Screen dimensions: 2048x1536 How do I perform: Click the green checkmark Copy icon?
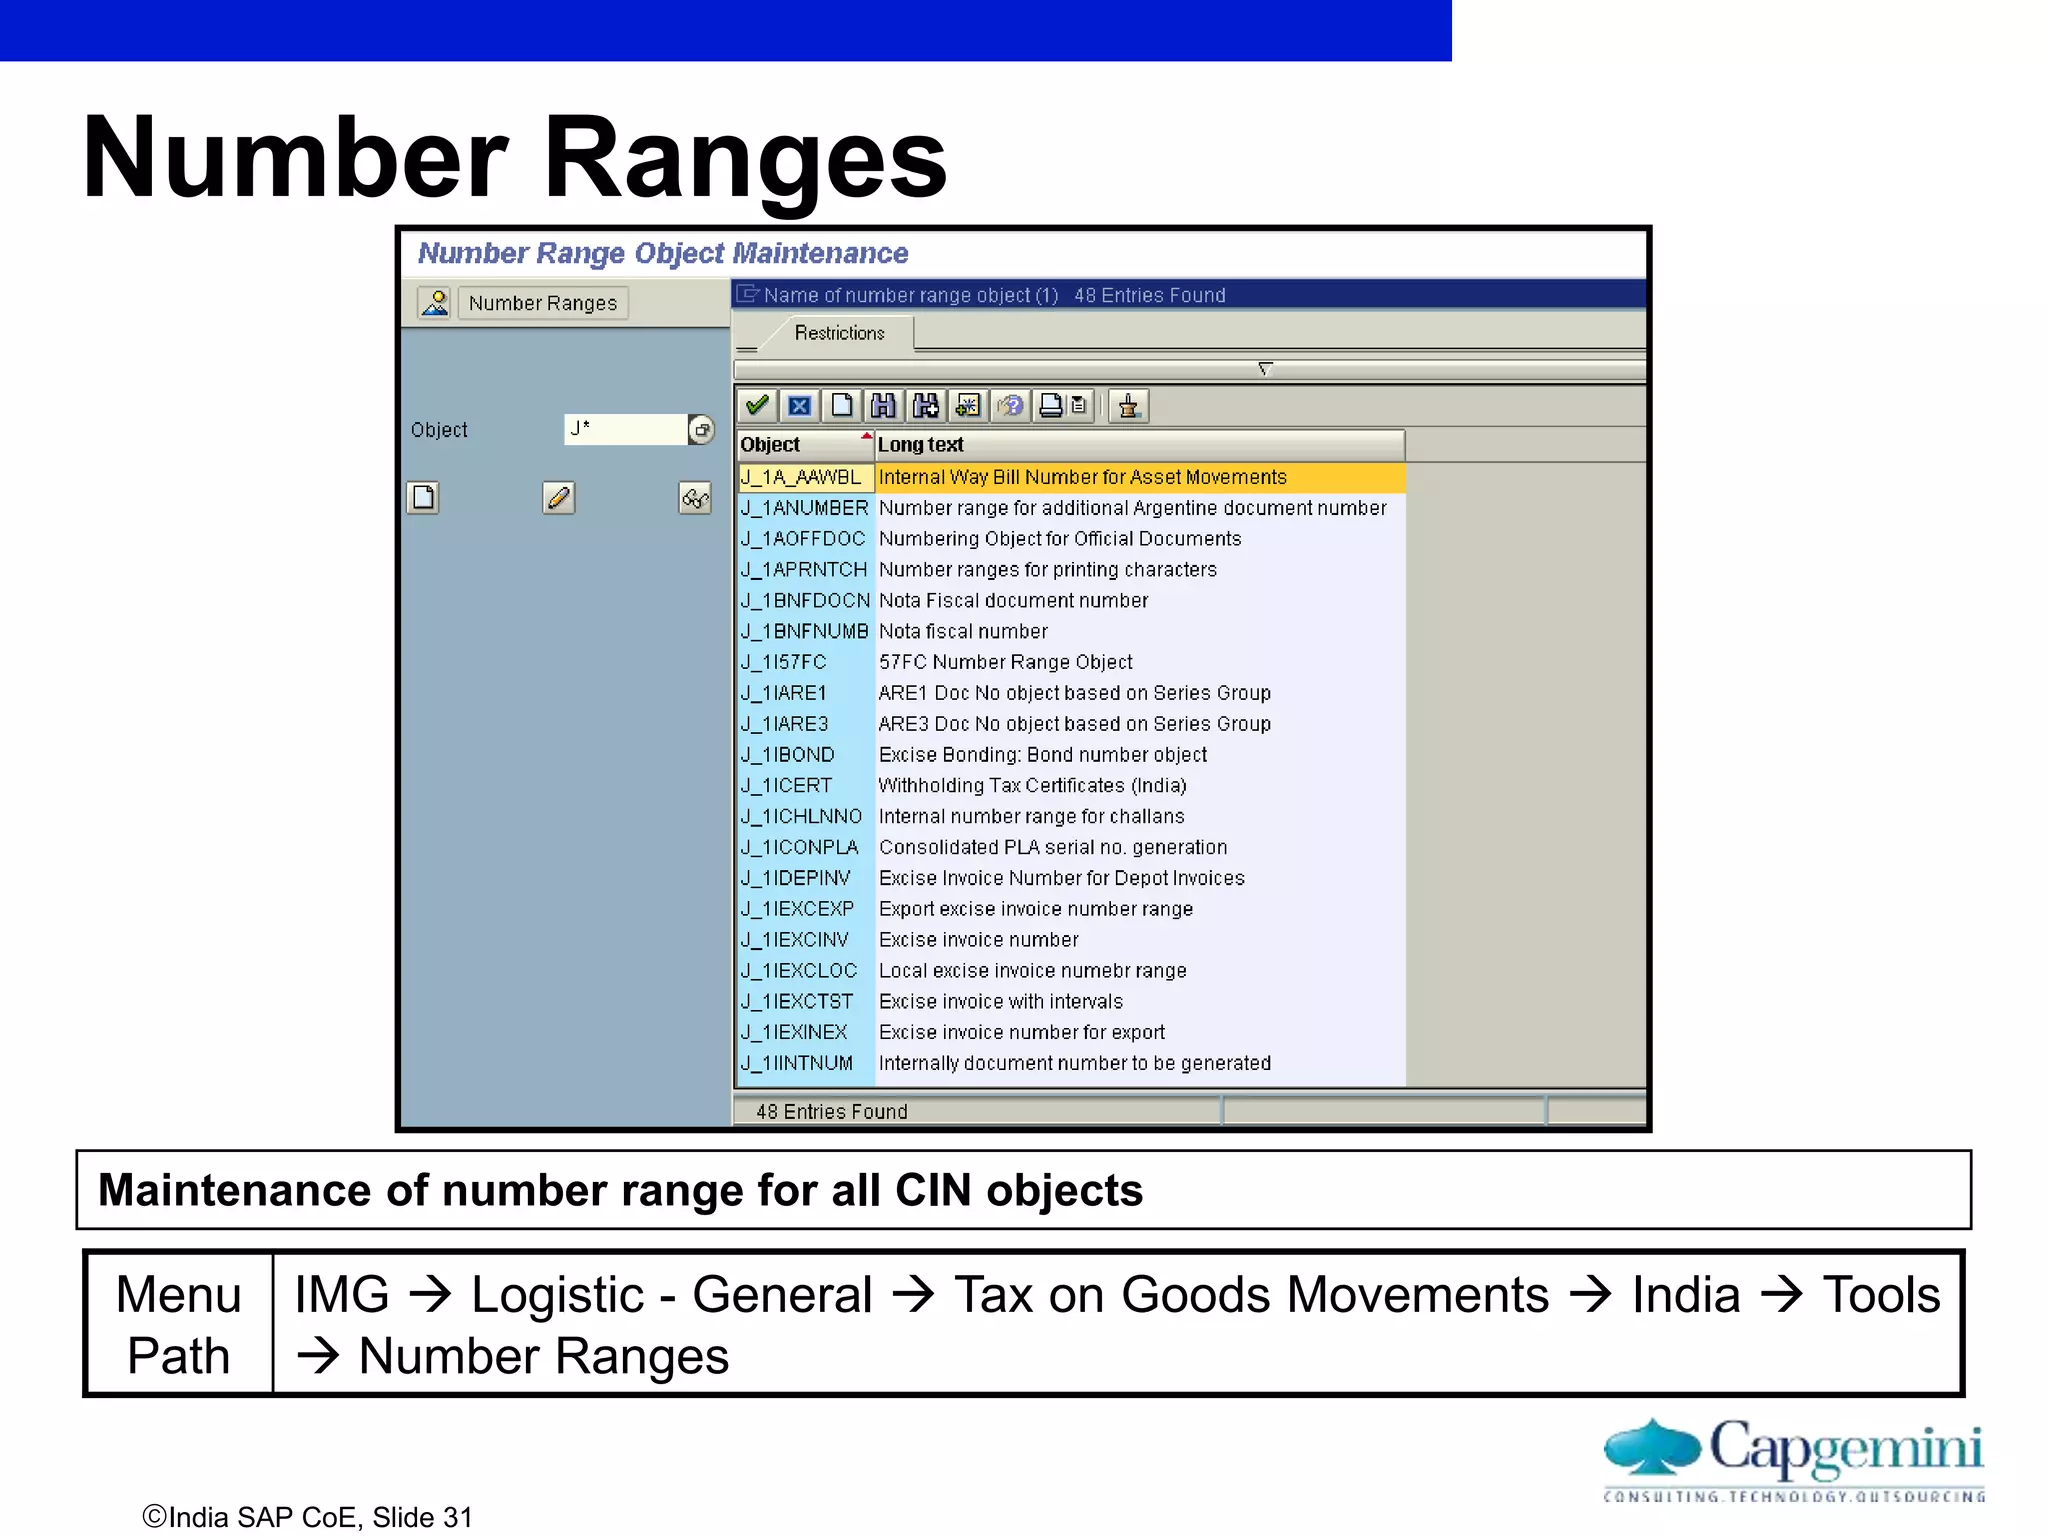coord(757,405)
